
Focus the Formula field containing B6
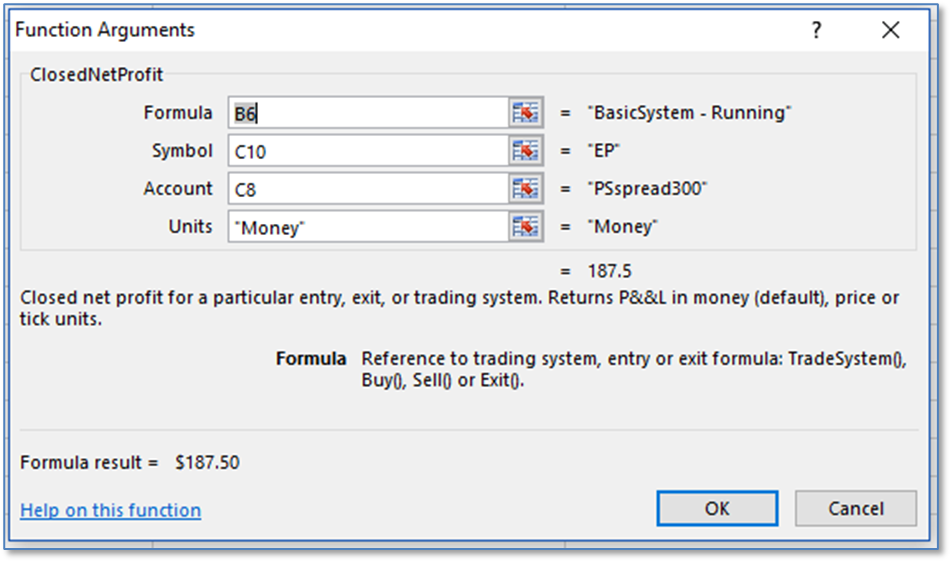pos(367,113)
